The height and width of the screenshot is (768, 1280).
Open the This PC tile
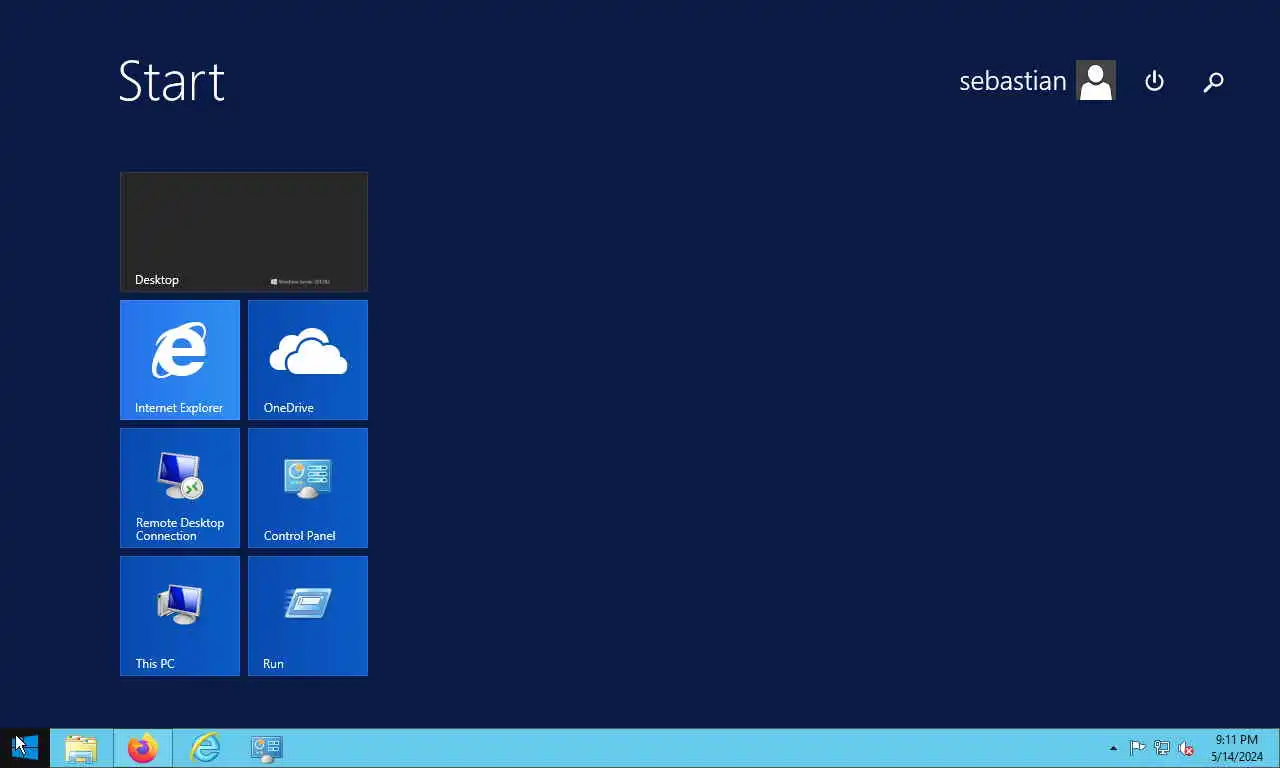(x=180, y=616)
